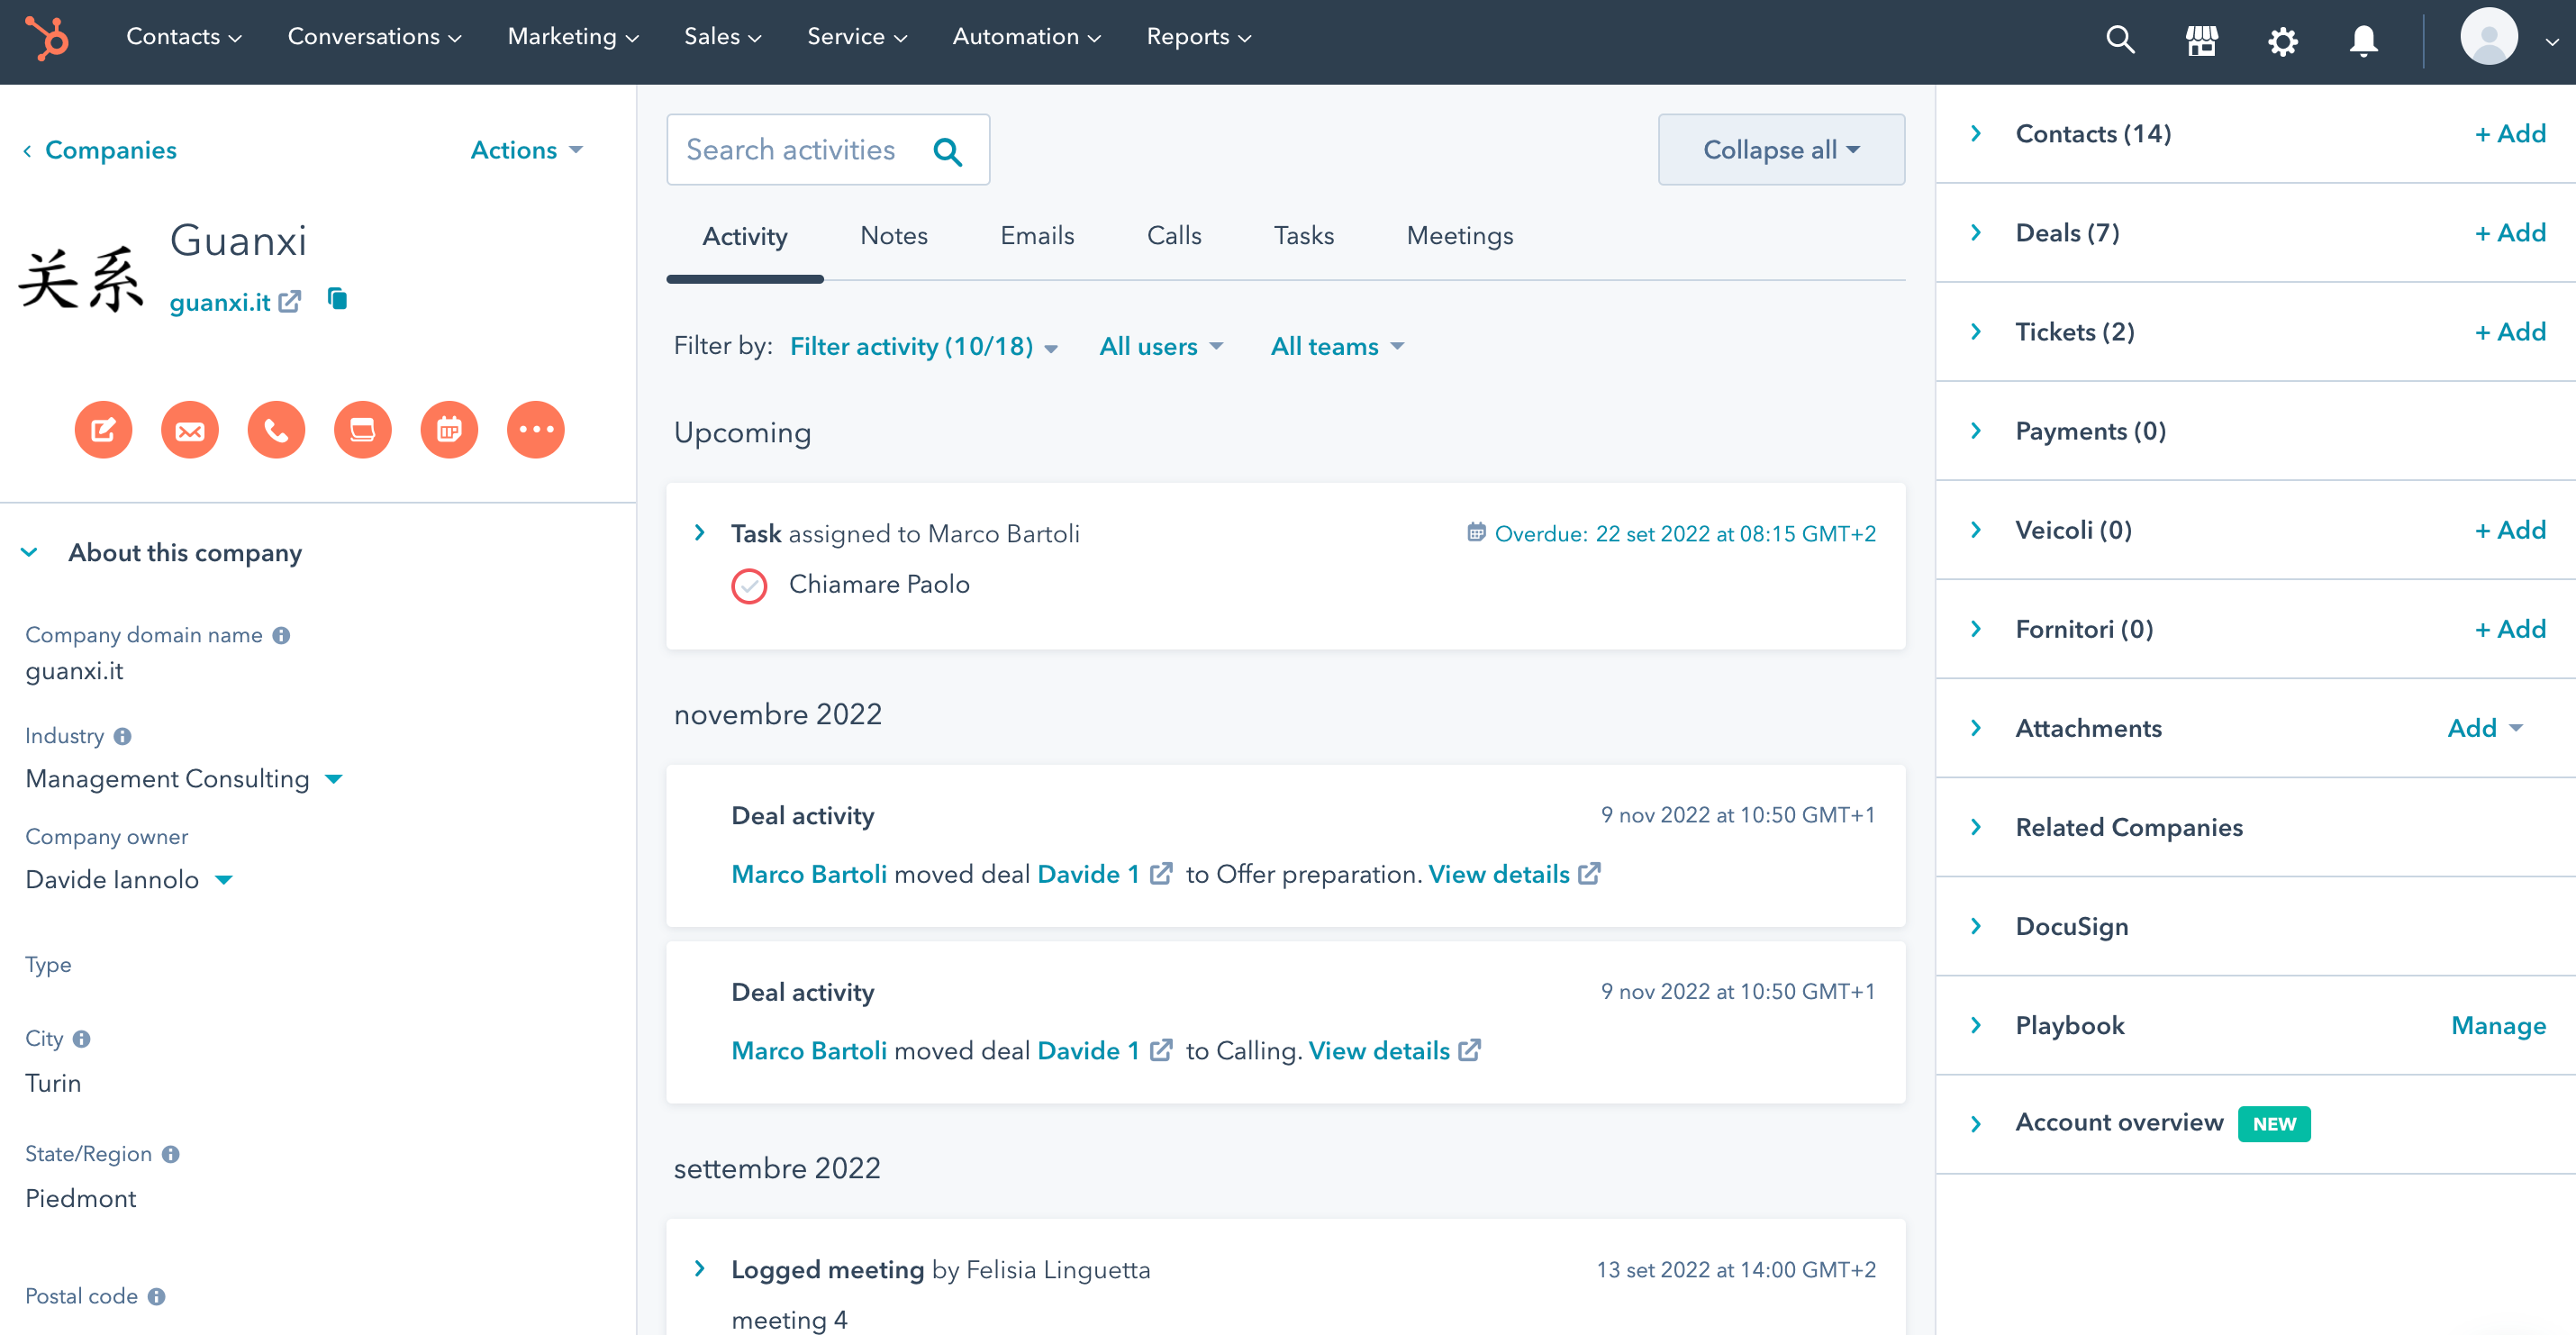The height and width of the screenshot is (1335, 2576).
Task: Select the Activity tab
Action: pos(745,236)
